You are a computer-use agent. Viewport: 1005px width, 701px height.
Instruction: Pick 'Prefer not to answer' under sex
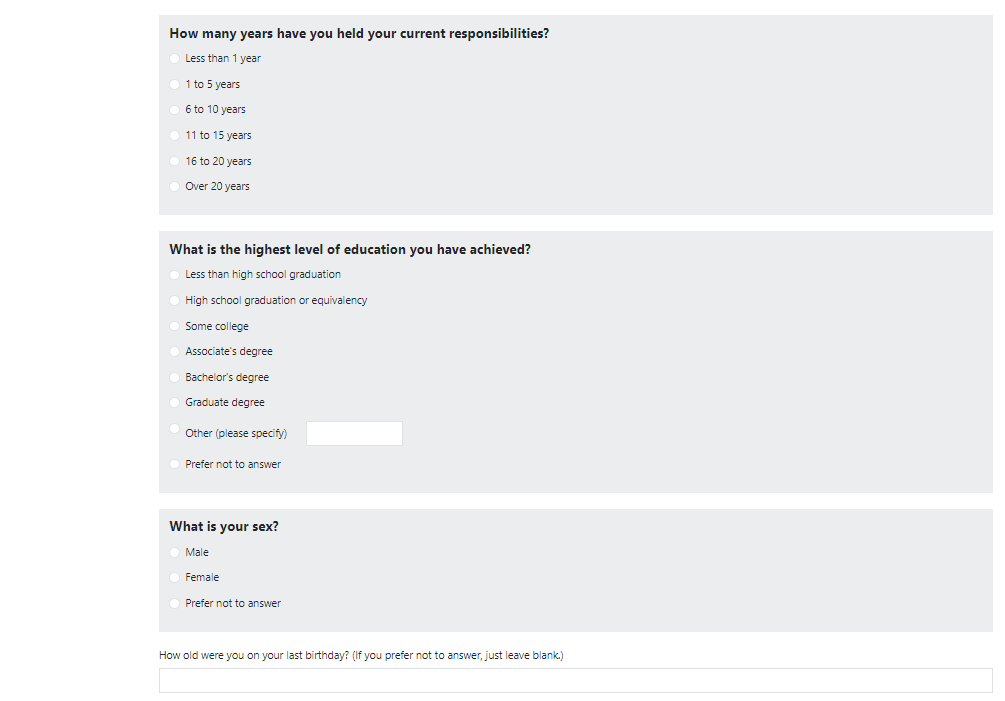175,604
